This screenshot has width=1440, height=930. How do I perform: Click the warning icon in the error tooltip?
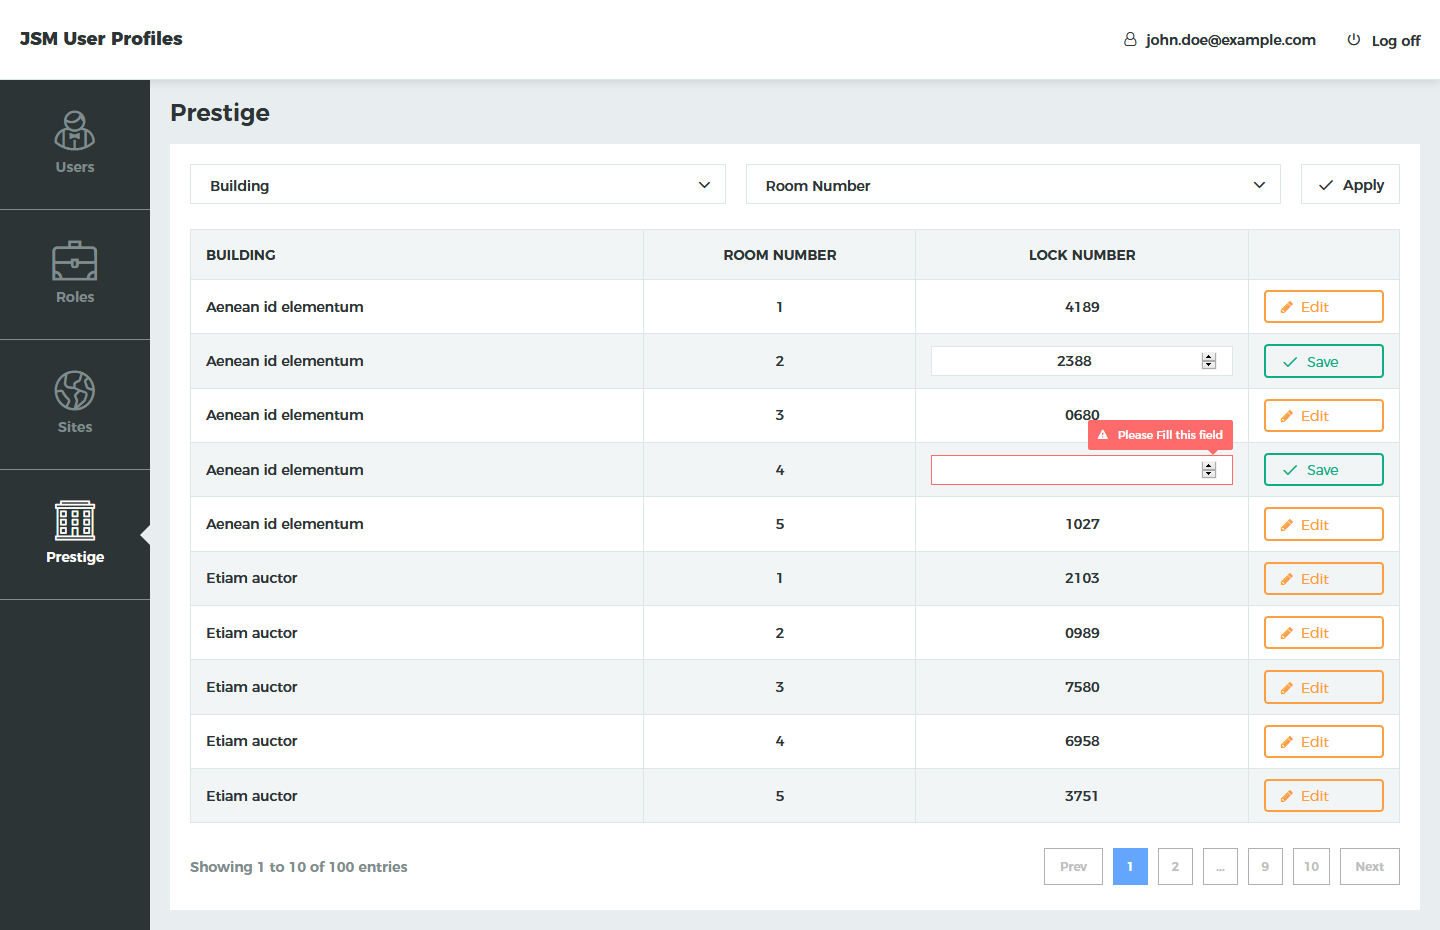(x=1103, y=435)
